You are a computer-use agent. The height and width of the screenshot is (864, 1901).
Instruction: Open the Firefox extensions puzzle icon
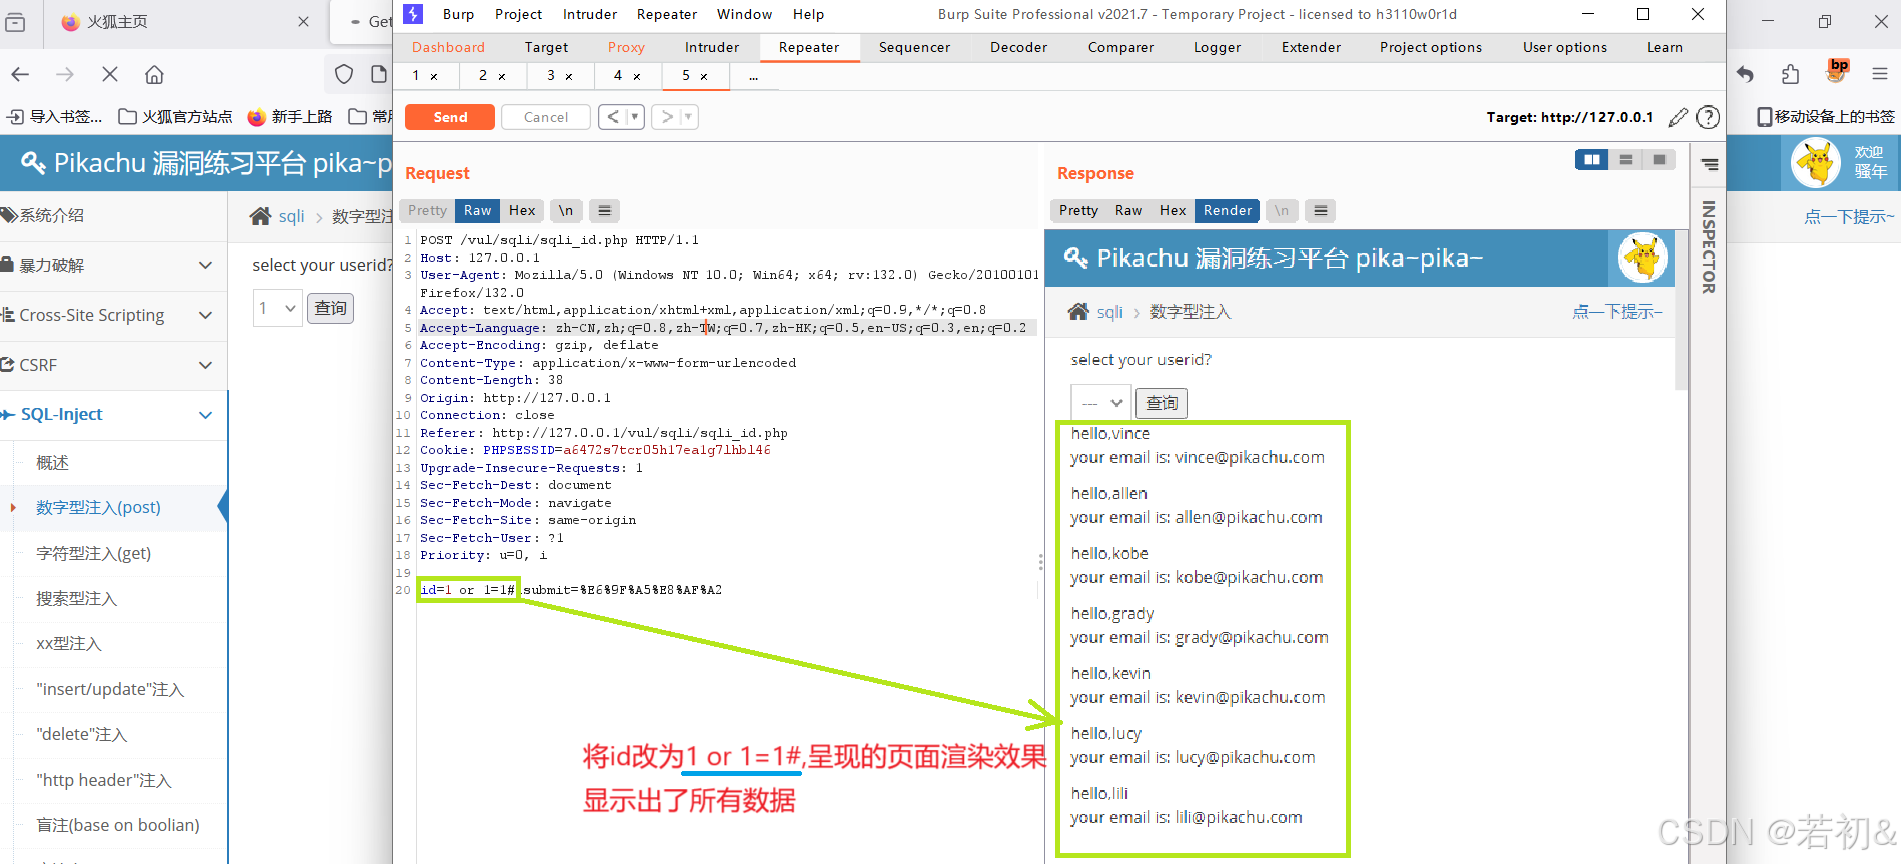pyautogui.click(x=1790, y=74)
